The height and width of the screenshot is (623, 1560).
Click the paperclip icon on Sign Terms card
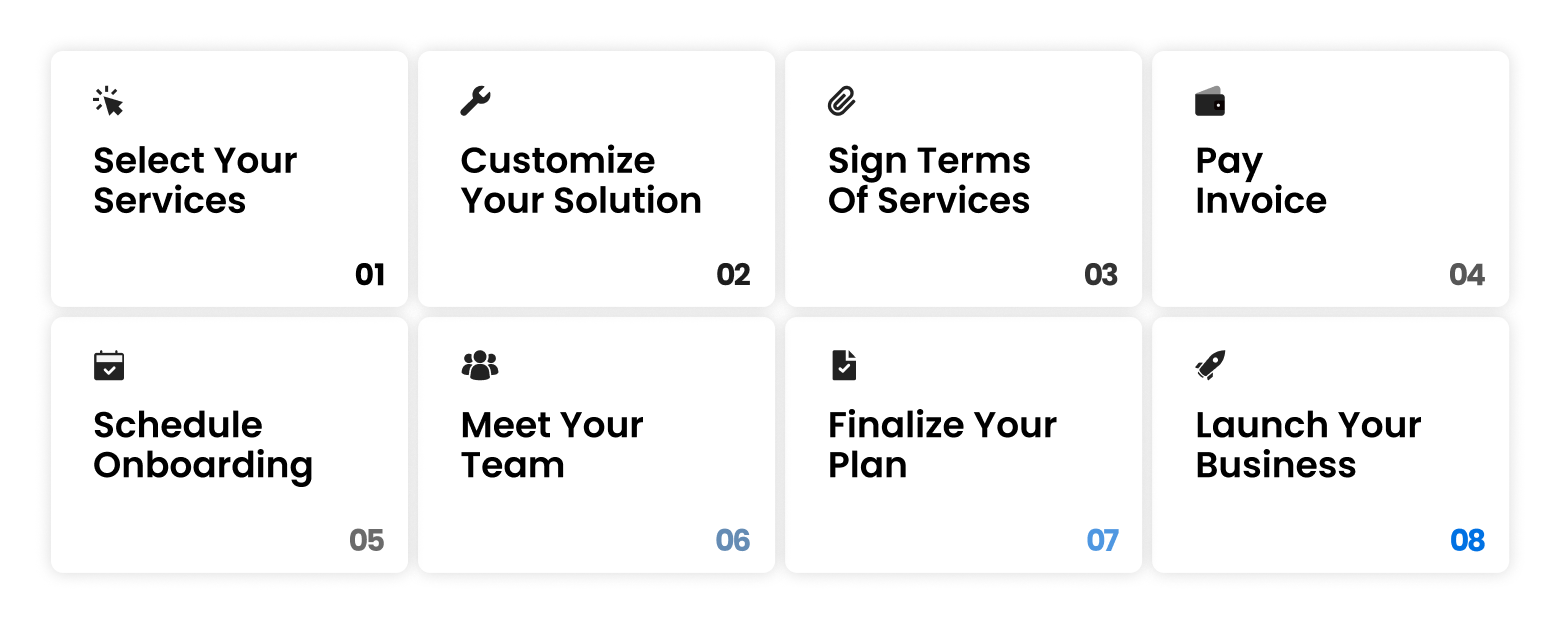[x=842, y=101]
